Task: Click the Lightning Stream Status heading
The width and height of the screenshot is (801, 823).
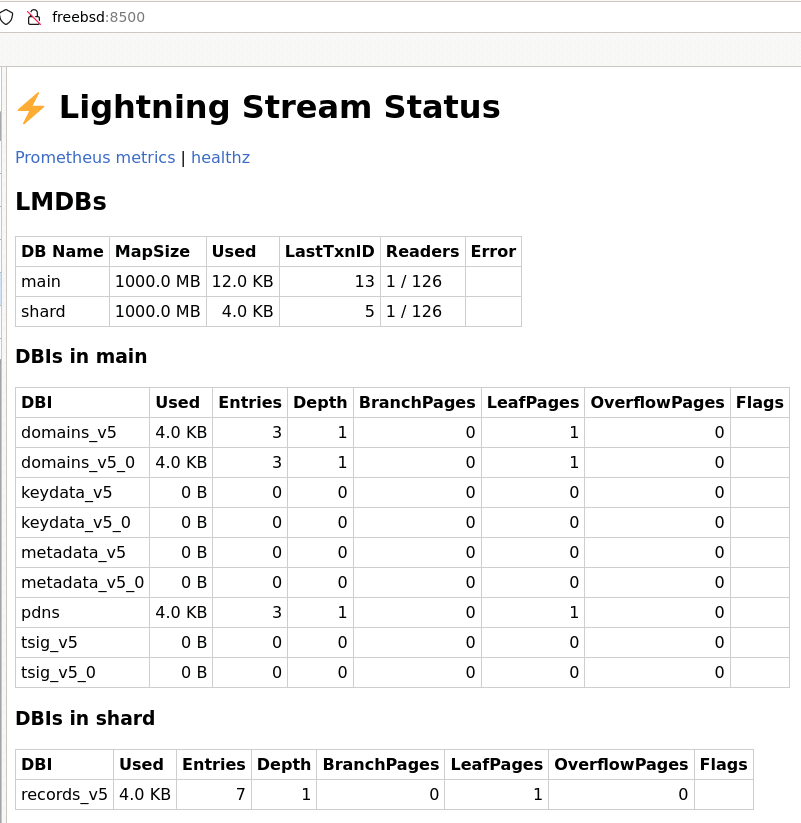Action: (x=279, y=108)
